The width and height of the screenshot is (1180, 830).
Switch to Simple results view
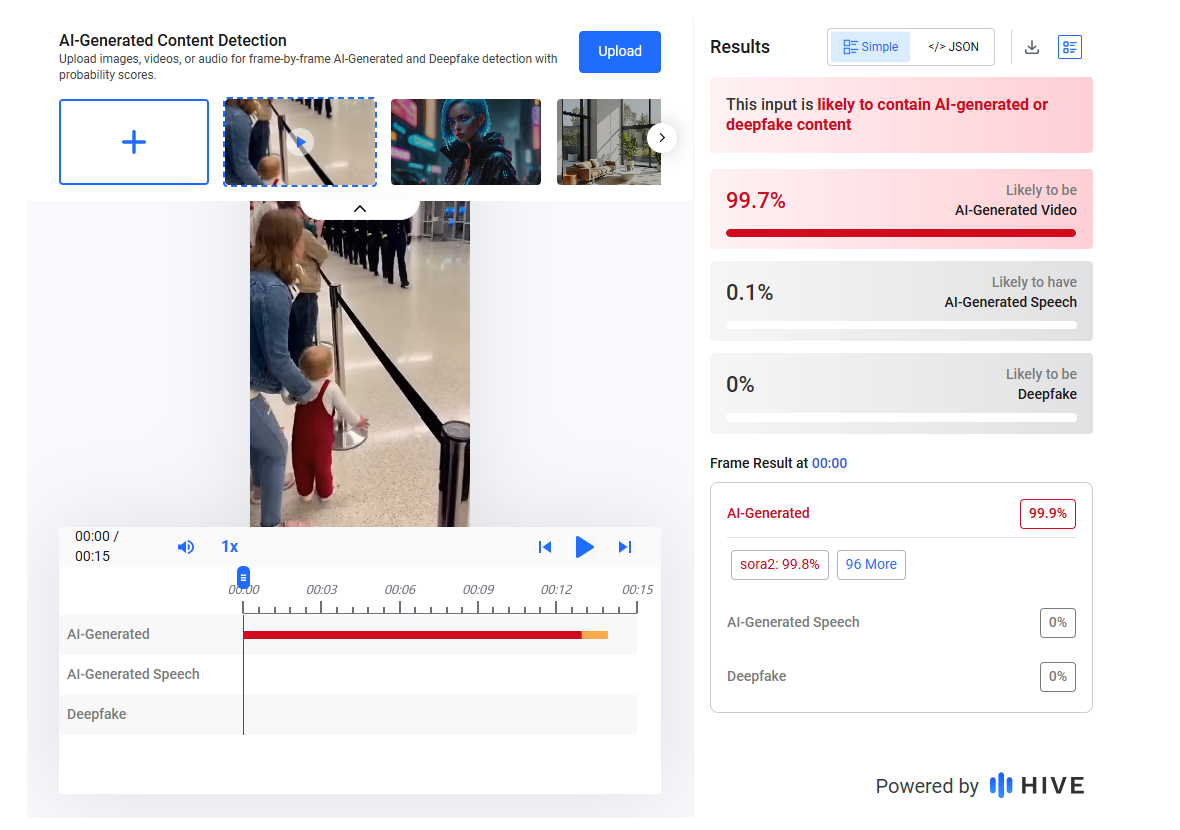coord(871,47)
